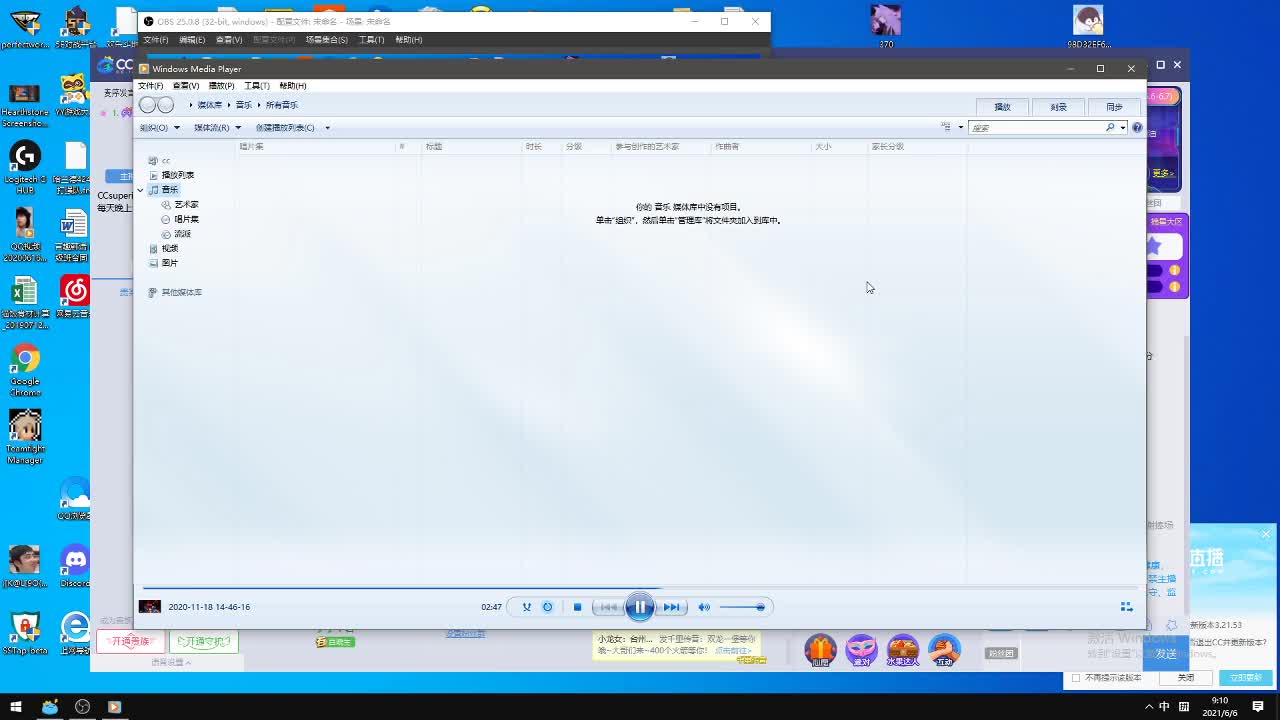Open 工具(T) menu in OBS window
The width and height of the screenshot is (1280, 720).
coord(371,40)
